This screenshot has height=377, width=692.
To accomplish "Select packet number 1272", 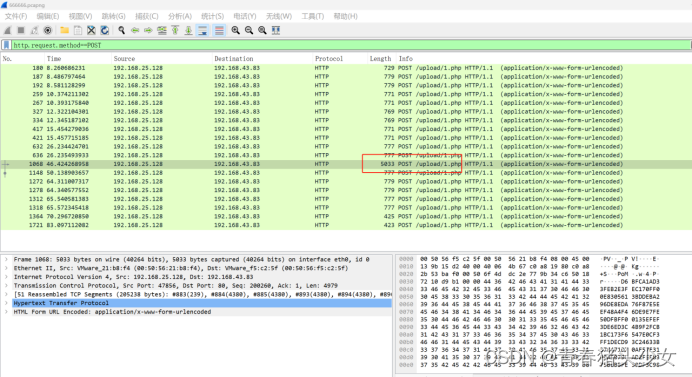I will click(x=346, y=181).
